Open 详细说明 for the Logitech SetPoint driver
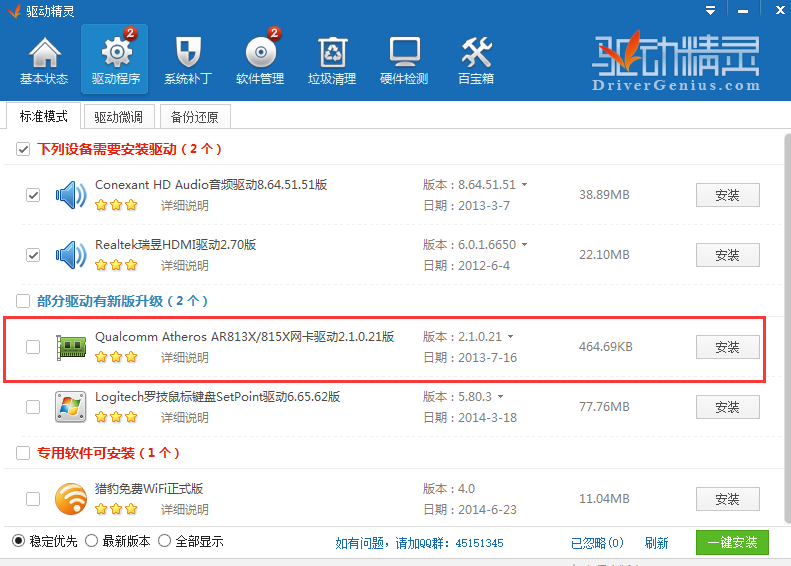Viewport: 791px width, 566px height. click(185, 417)
